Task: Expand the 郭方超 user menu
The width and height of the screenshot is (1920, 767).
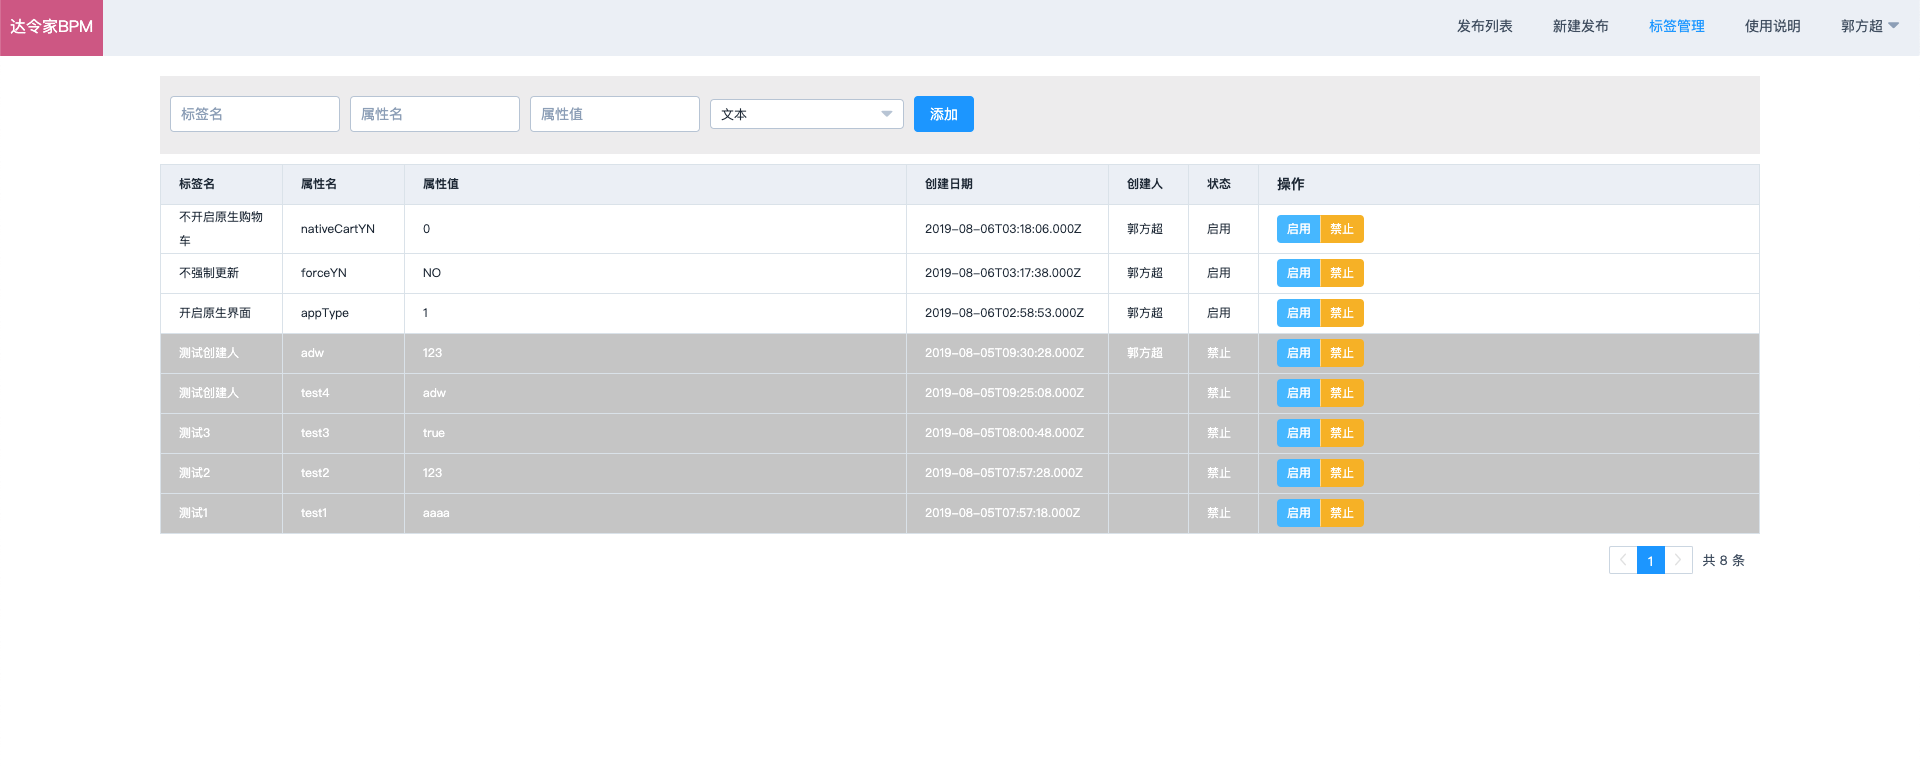Action: click(x=1868, y=26)
